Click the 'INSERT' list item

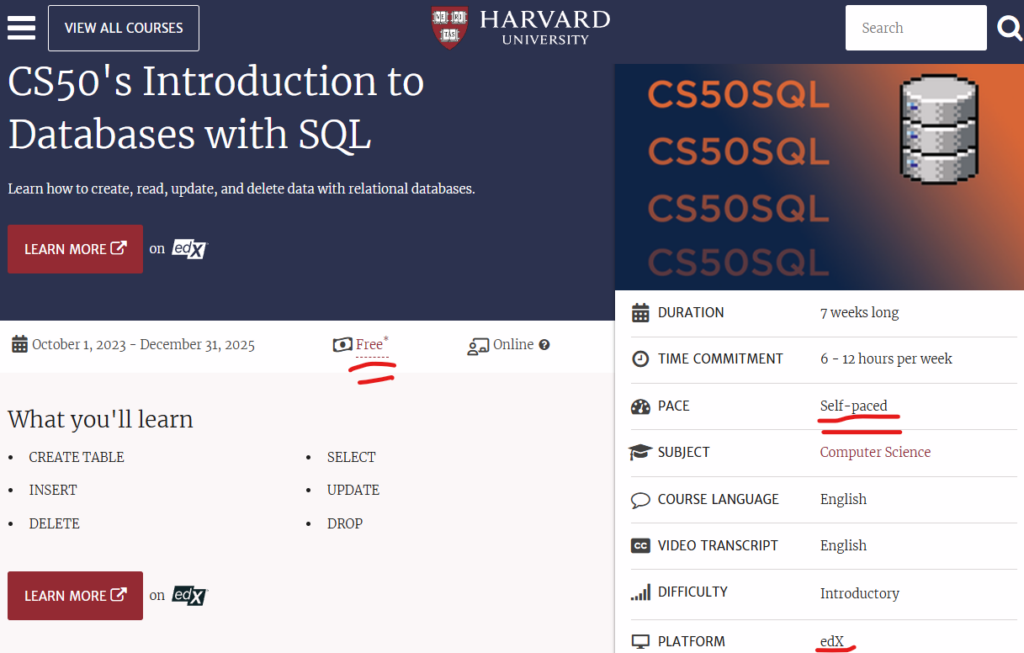pos(53,490)
